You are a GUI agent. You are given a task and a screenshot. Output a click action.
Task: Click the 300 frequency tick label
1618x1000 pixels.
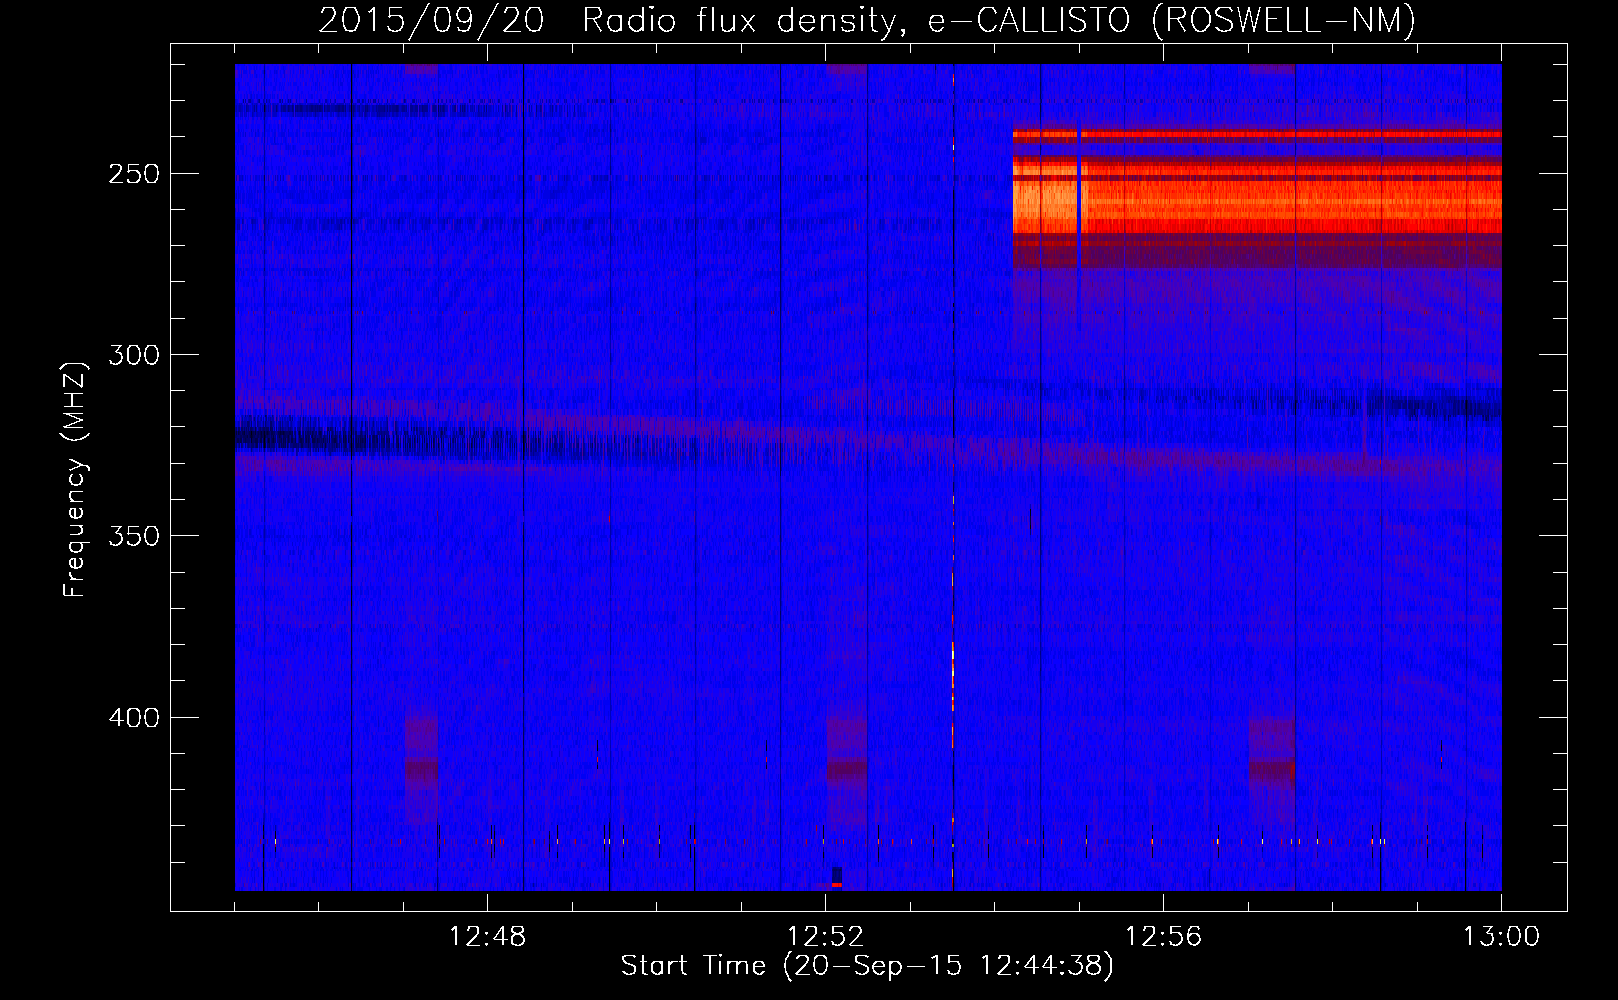click(134, 355)
